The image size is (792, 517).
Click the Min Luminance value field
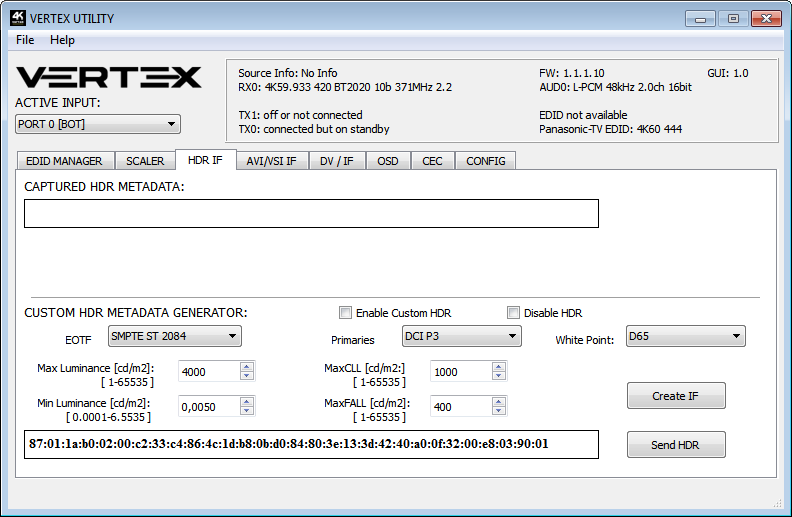[209, 406]
